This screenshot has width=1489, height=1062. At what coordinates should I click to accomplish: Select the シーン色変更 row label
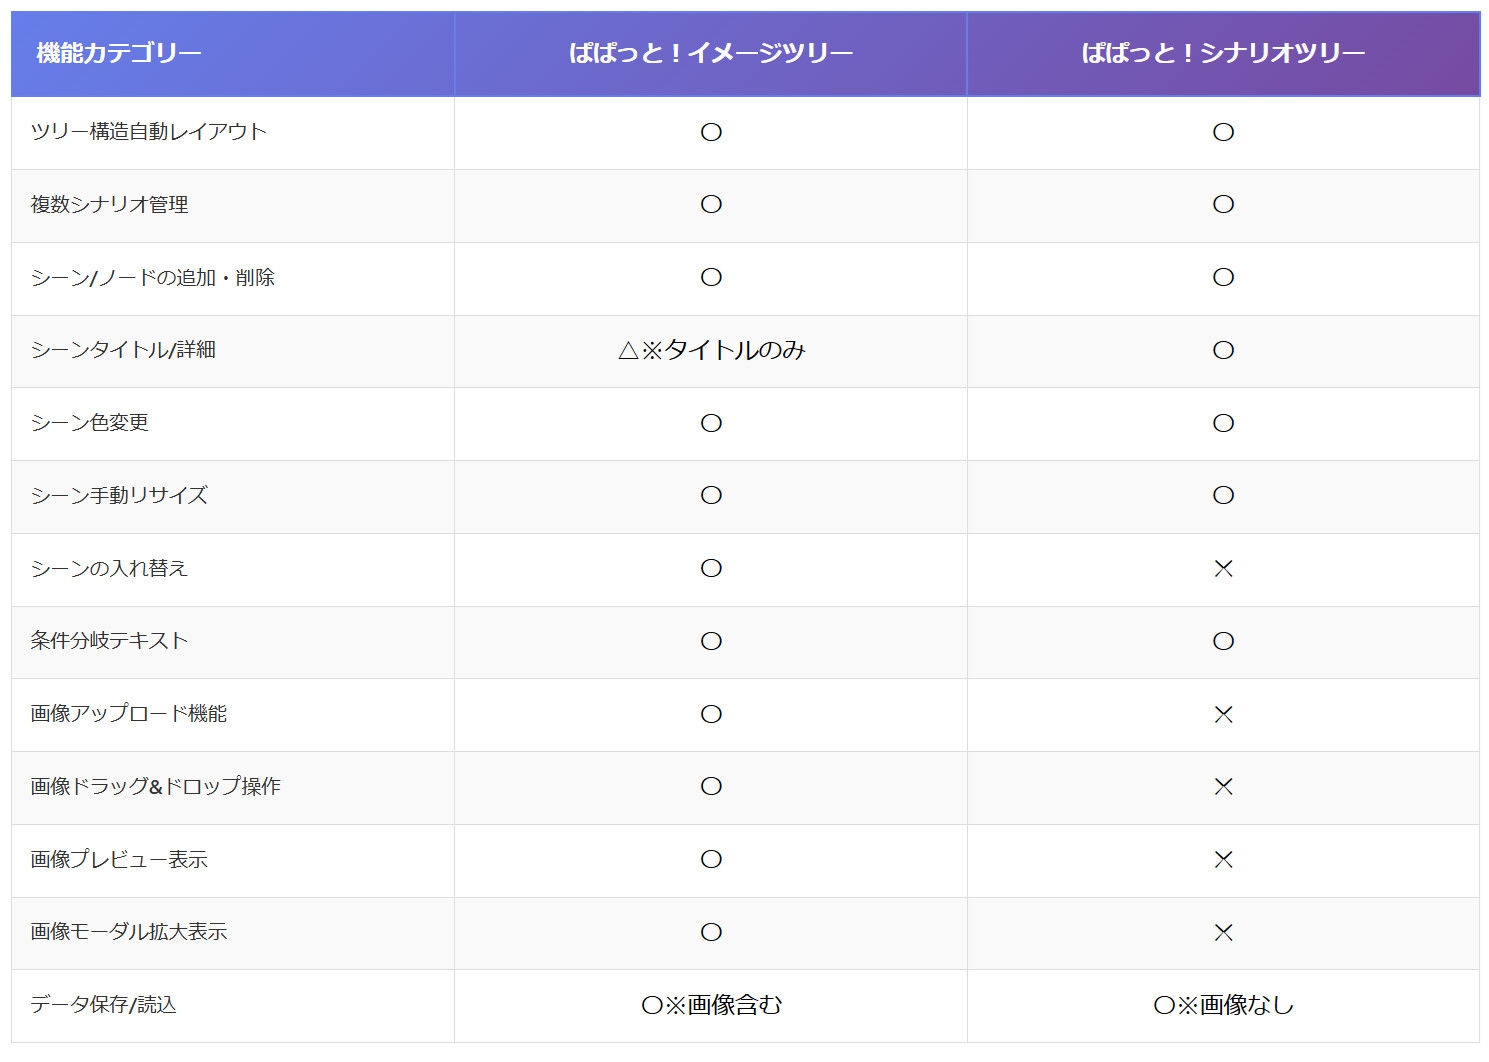pos(90,423)
